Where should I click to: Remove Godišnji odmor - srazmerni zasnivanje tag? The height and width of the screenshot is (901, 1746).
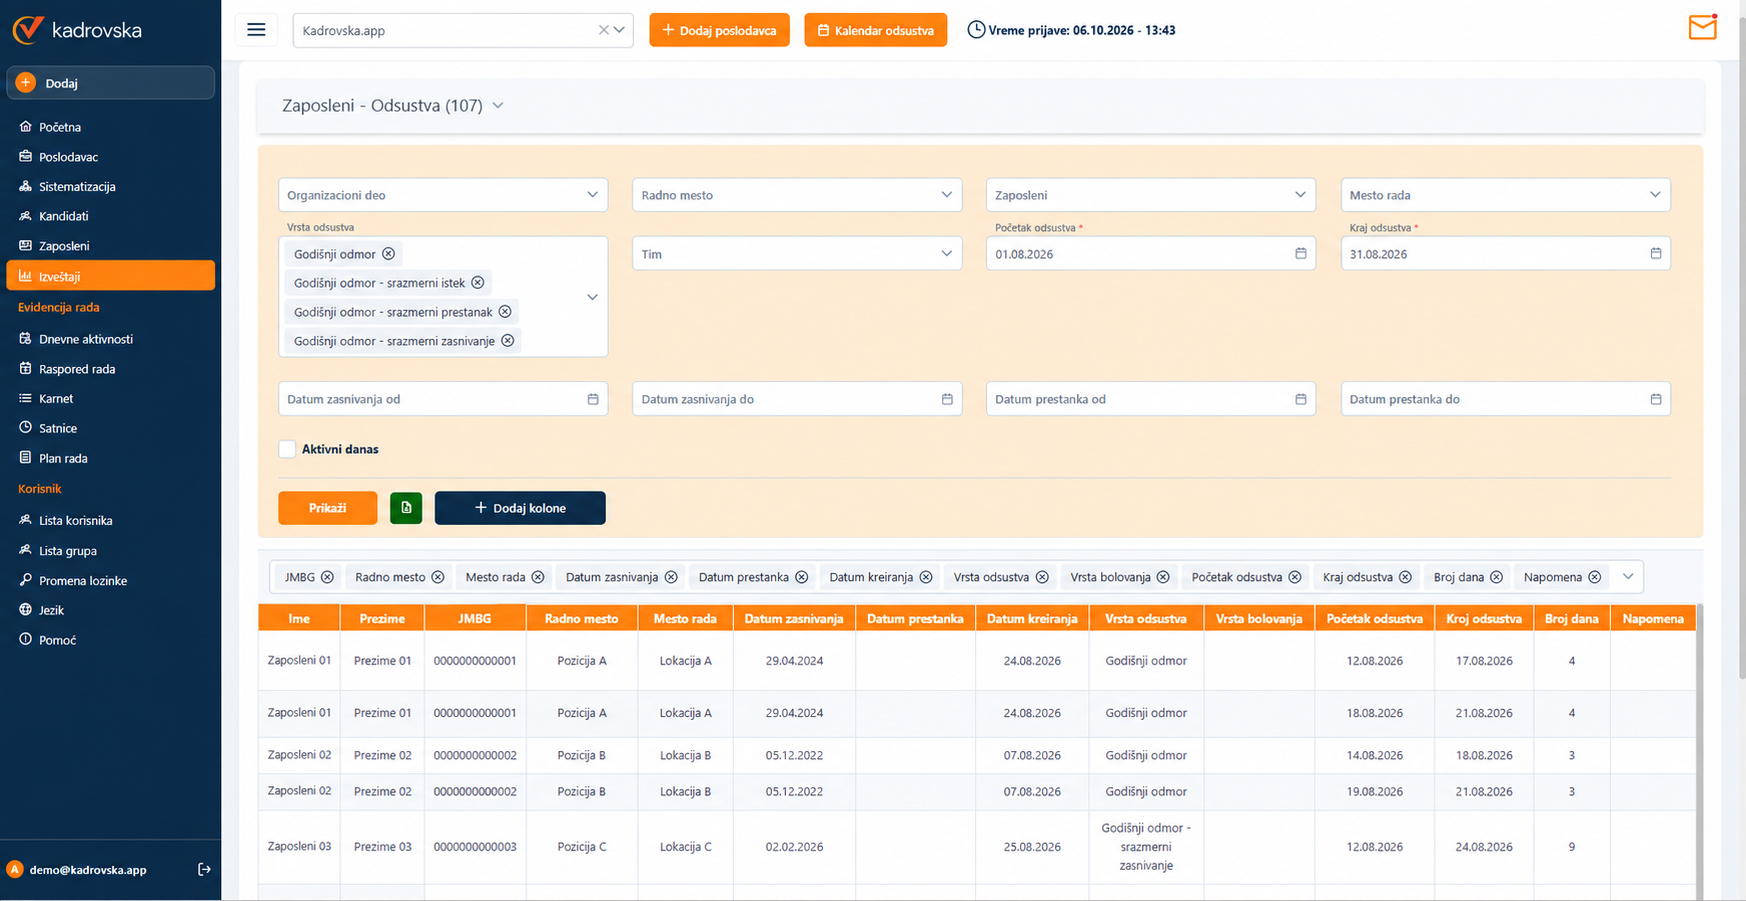tap(508, 341)
